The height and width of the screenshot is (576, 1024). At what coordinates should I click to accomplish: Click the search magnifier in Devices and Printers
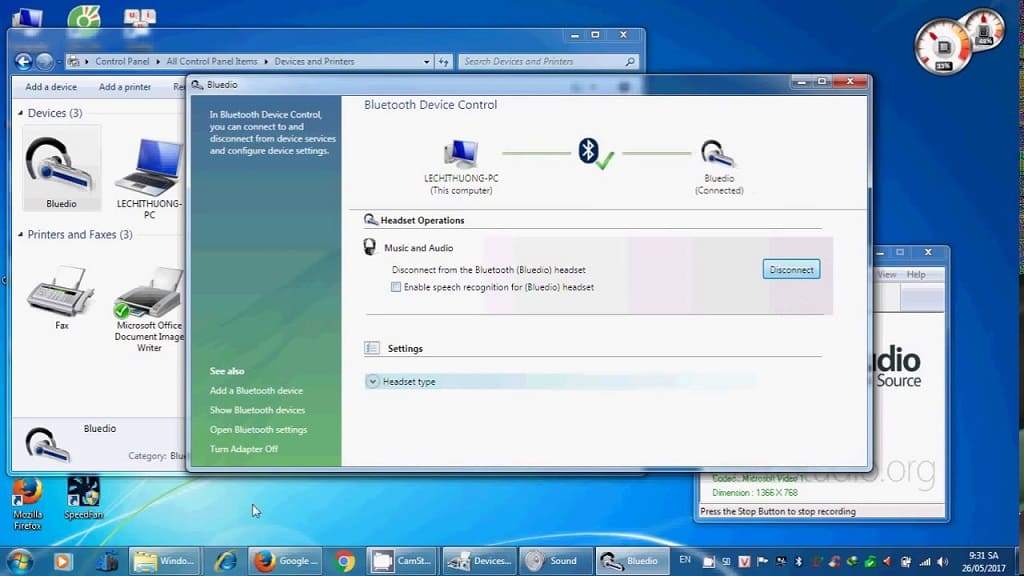pyautogui.click(x=630, y=61)
